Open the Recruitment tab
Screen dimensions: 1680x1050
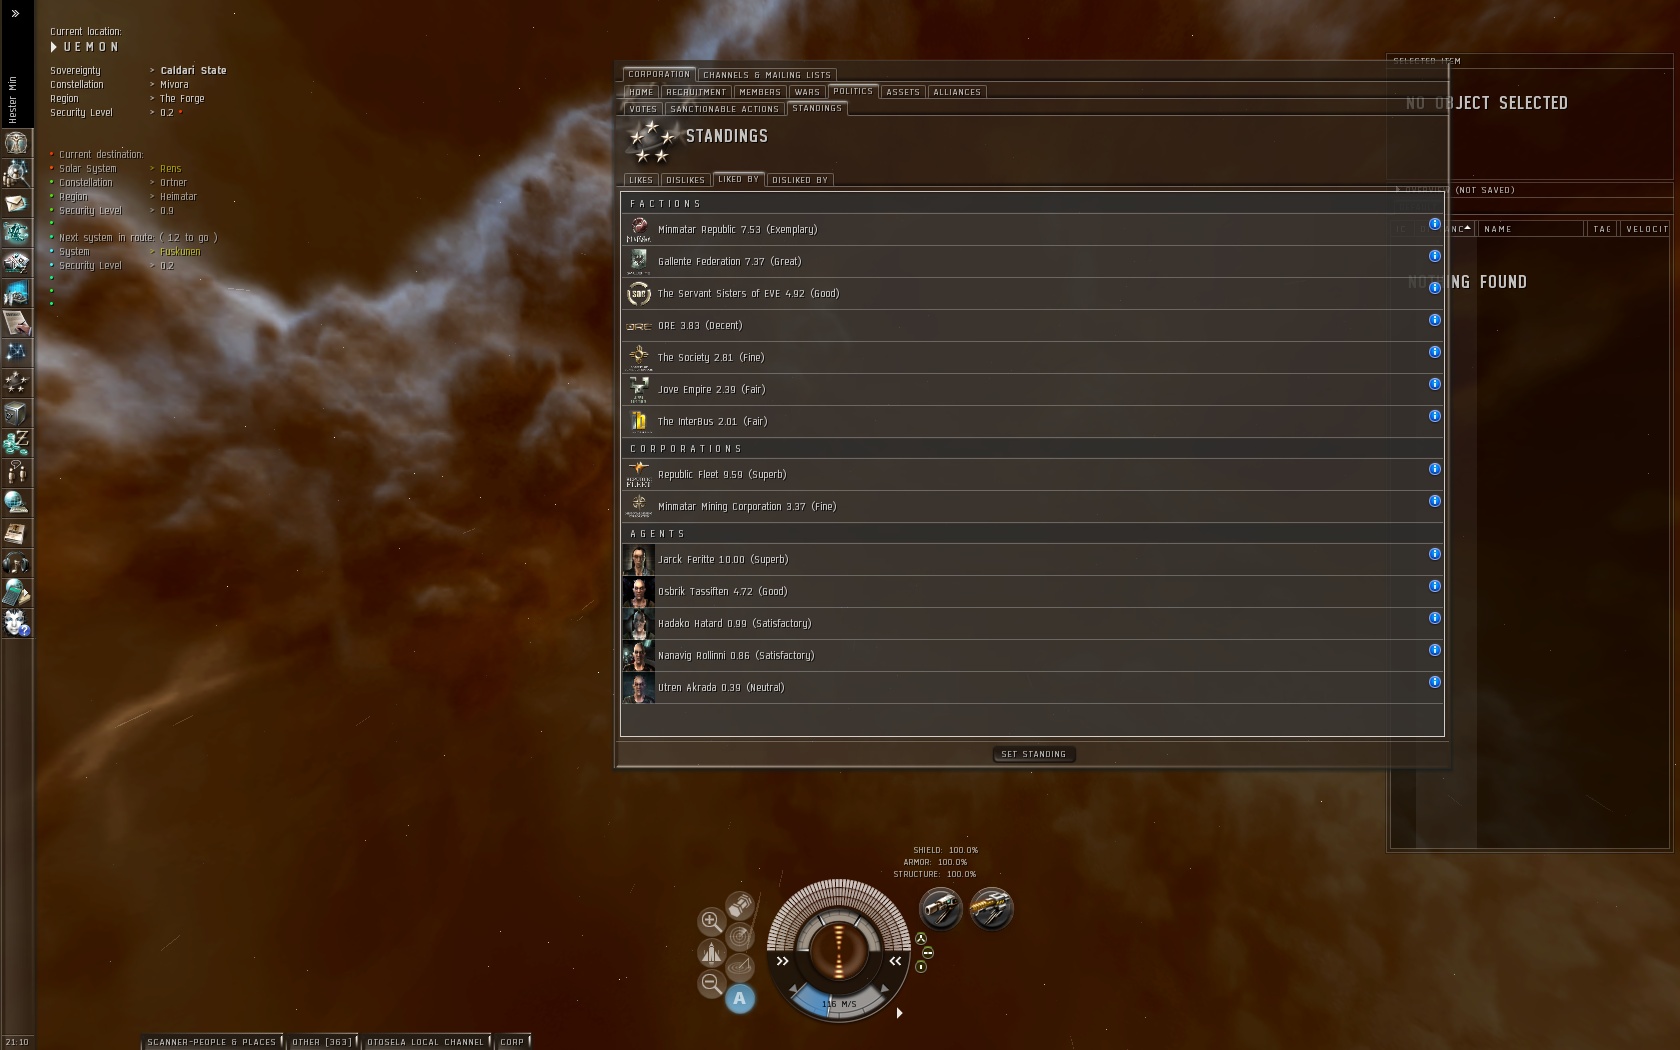[x=696, y=92]
